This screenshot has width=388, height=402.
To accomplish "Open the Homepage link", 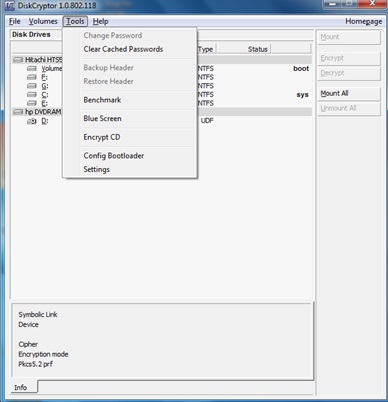I will coord(363,21).
